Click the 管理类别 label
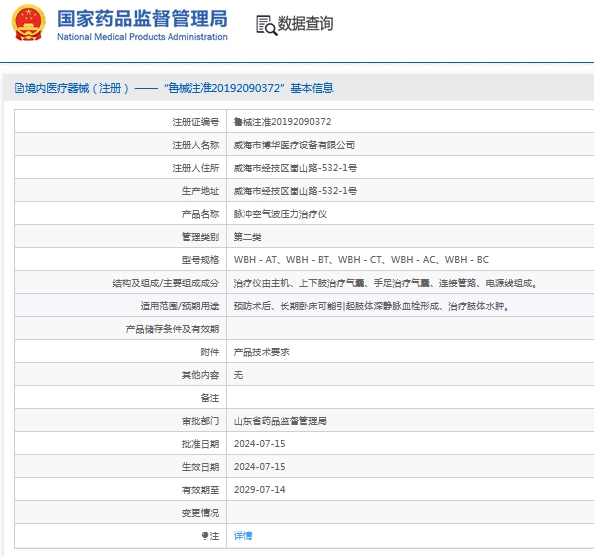The image size is (594, 557). pyautogui.click(x=200, y=237)
